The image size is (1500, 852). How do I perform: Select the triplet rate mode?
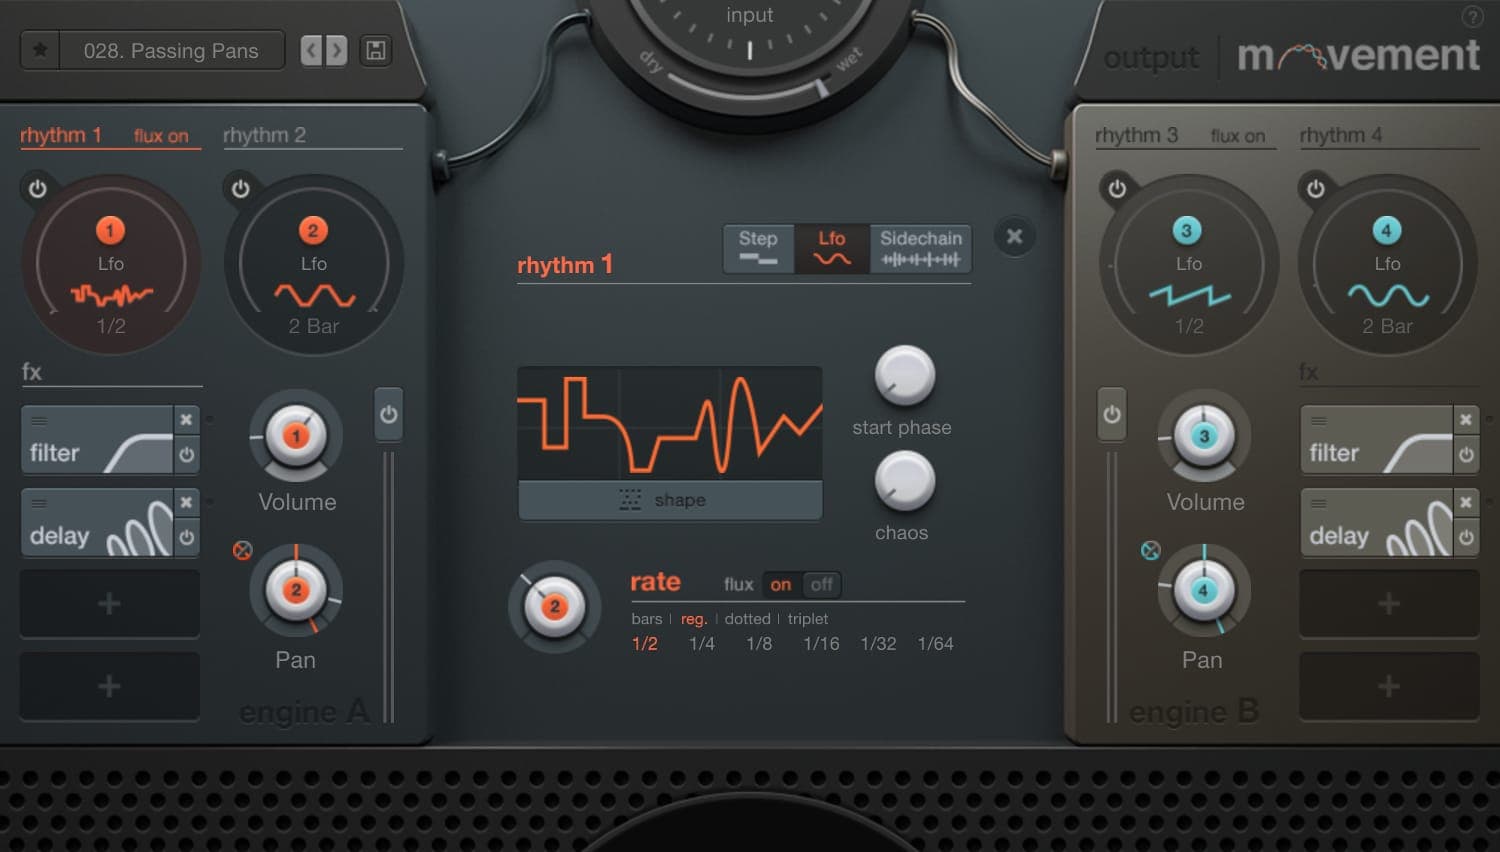pyautogui.click(x=808, y=619)
